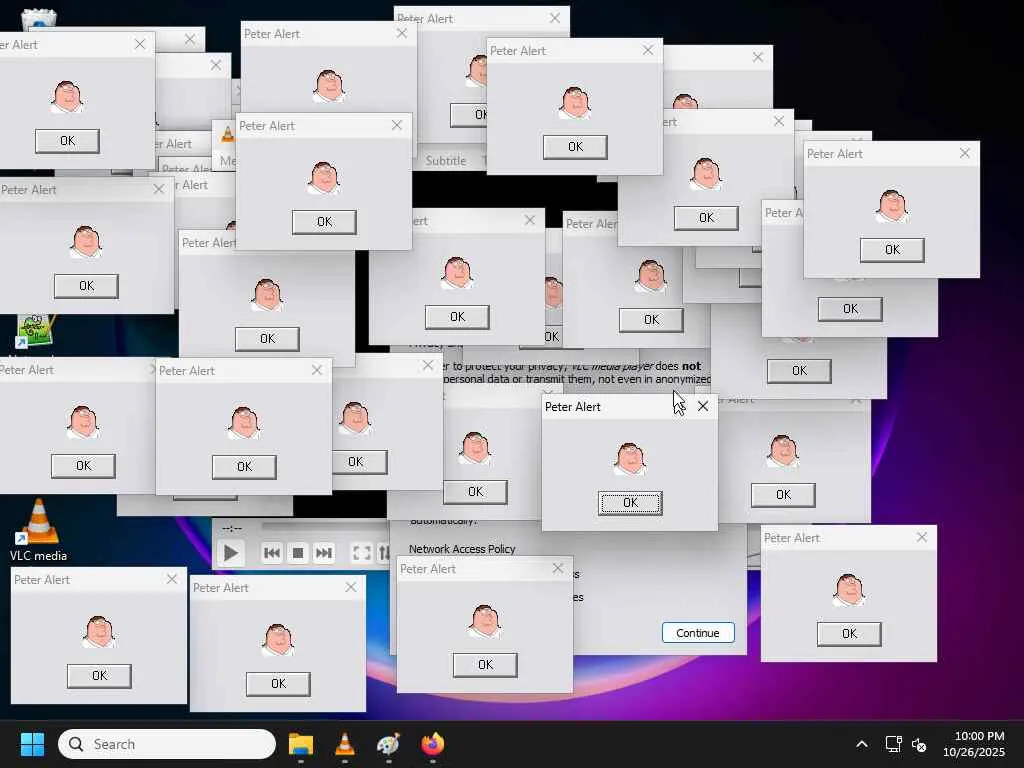
Task: Close the active Peter Alert dialog with black title
Action: [703, 406]
